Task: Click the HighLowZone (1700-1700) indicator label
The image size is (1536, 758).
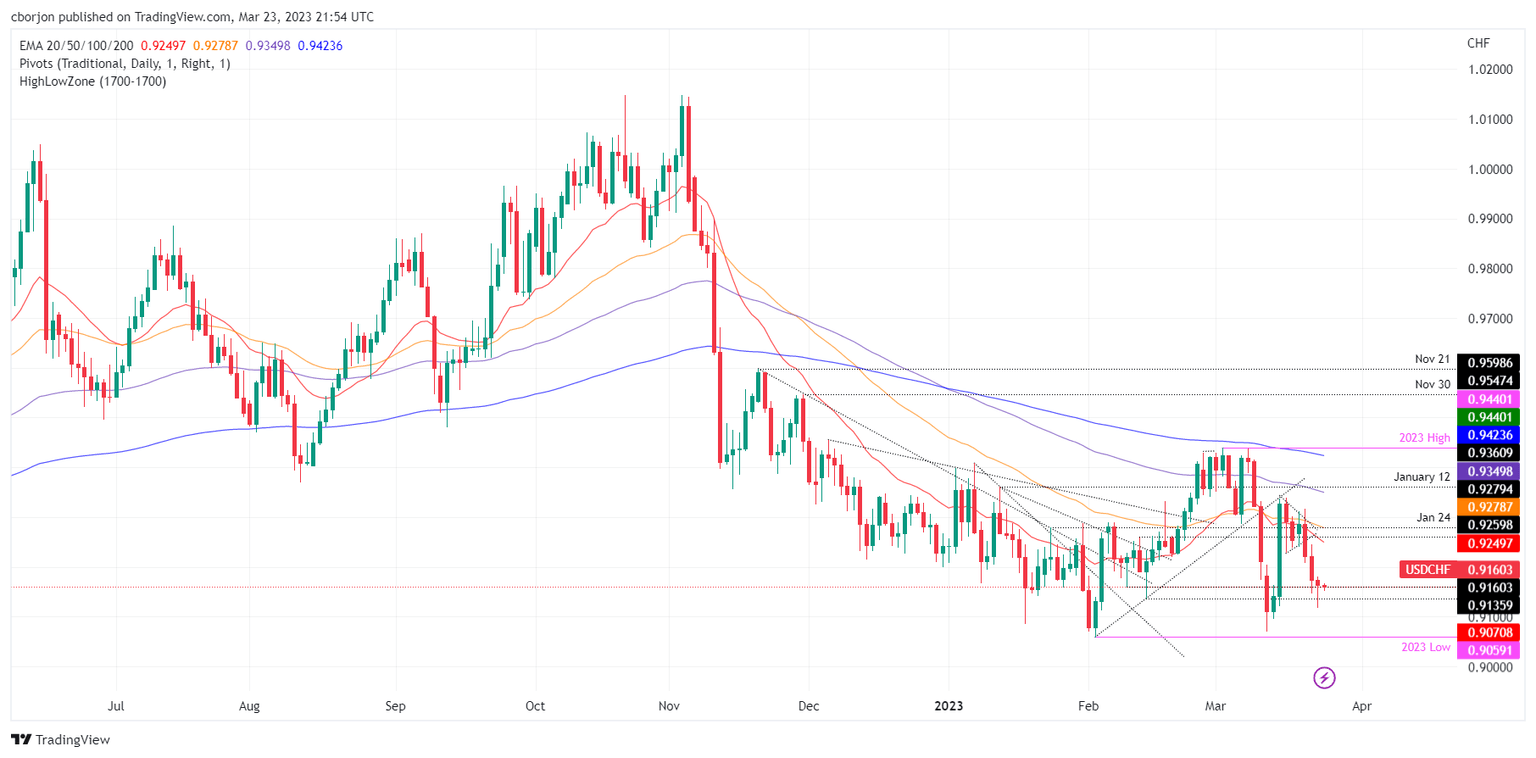Action: [x=92, y=81]
